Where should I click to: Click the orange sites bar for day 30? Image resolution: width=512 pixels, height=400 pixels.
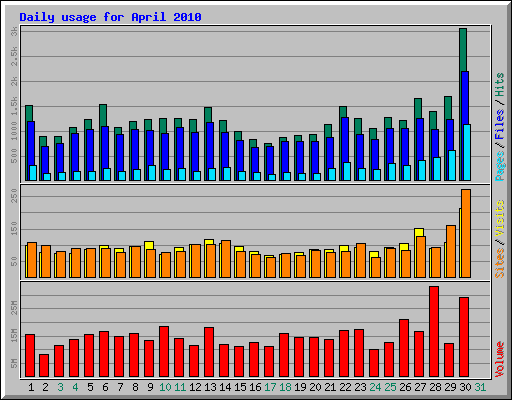point(466,233)
